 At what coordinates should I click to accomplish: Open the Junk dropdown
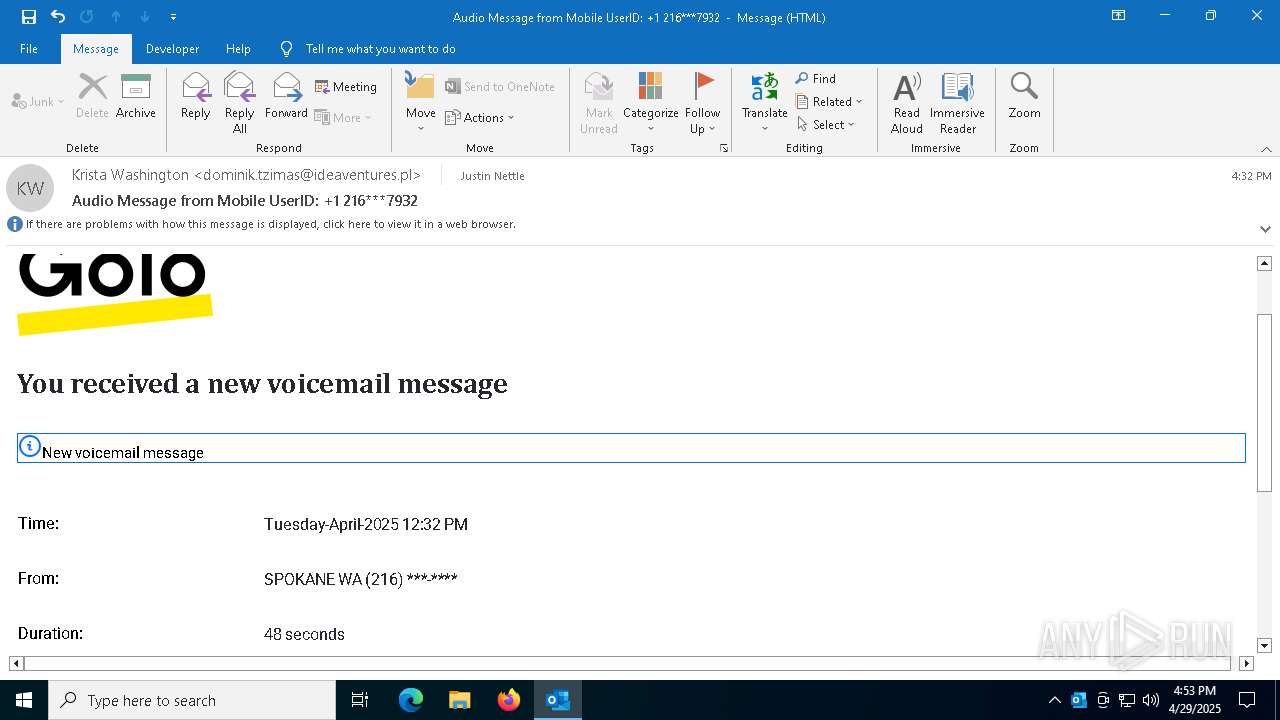pos(38,101)
